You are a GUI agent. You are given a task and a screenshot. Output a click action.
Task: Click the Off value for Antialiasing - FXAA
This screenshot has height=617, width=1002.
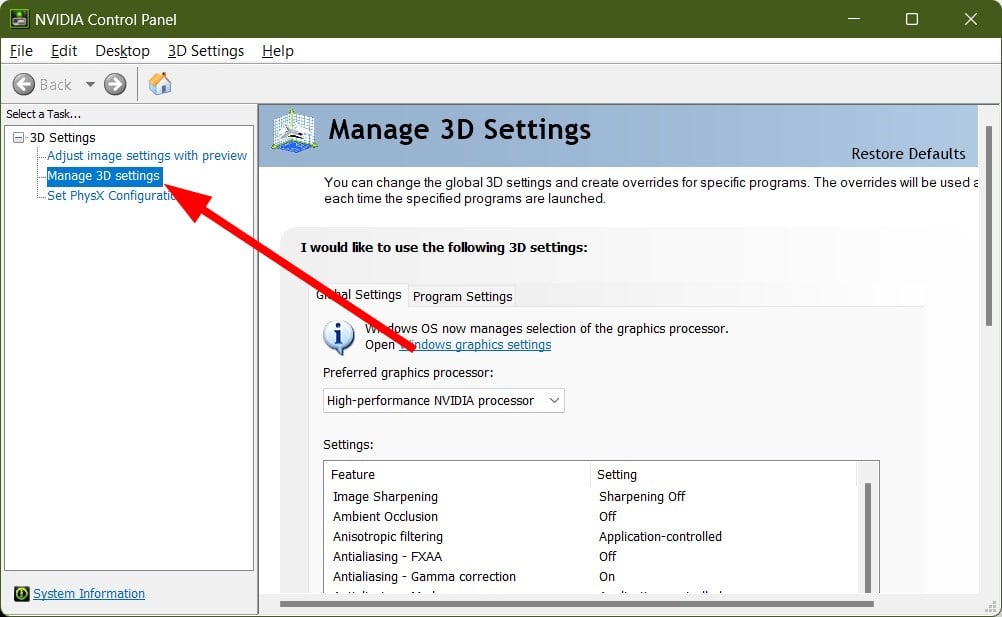click(x=608, y=557)
